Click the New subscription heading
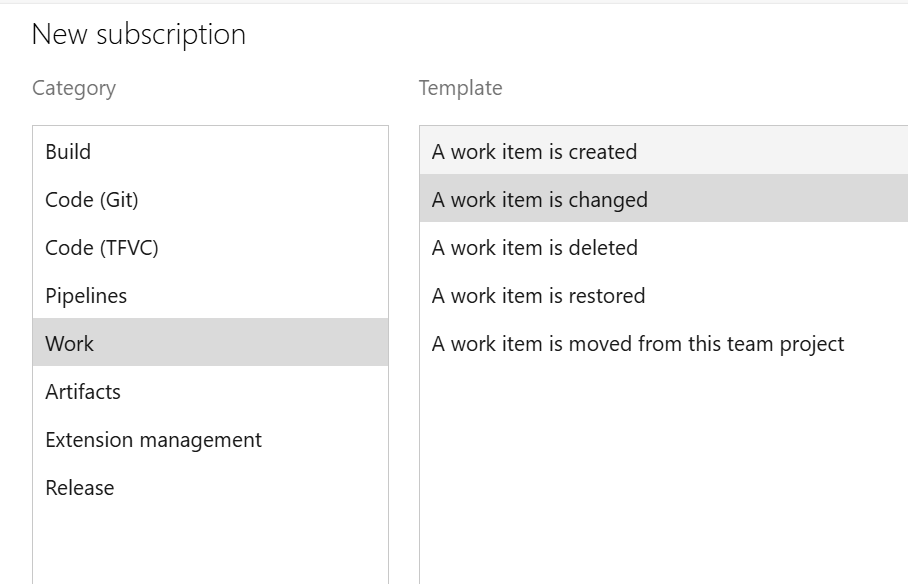This screenshot has height=584, width=908. coord(139,34)
